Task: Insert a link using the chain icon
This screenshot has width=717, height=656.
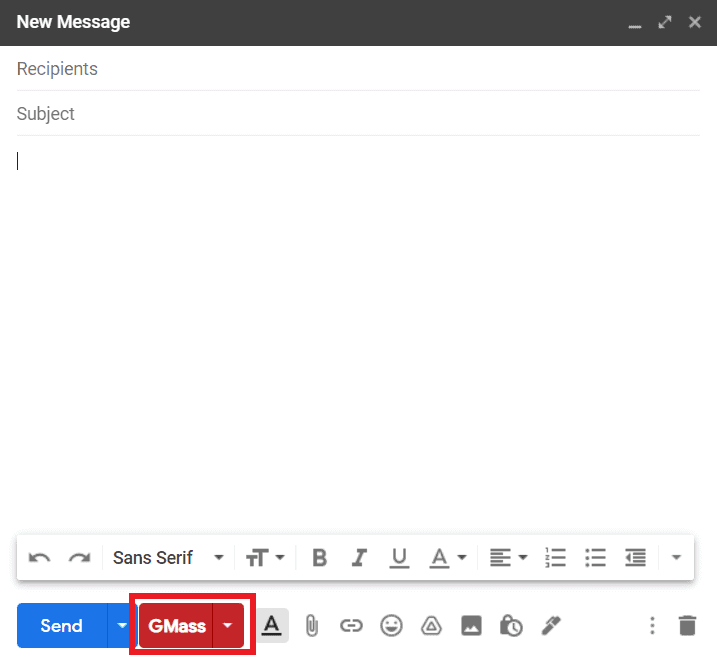Action: (350, 626)
